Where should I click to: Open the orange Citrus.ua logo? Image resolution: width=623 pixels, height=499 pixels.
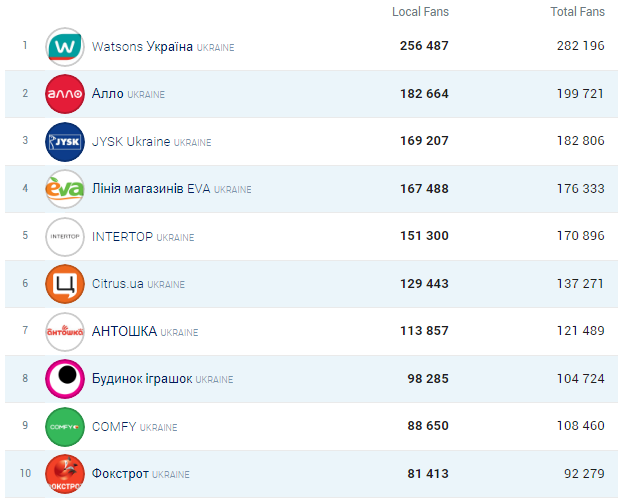click(65, 284)
